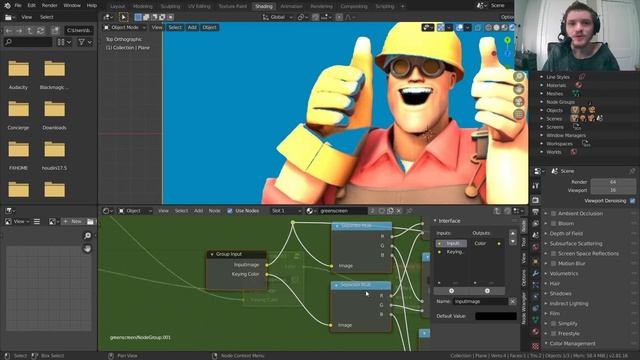Click add input plus button in Interface panel
The image size is (640, 360).
(451, 291)
